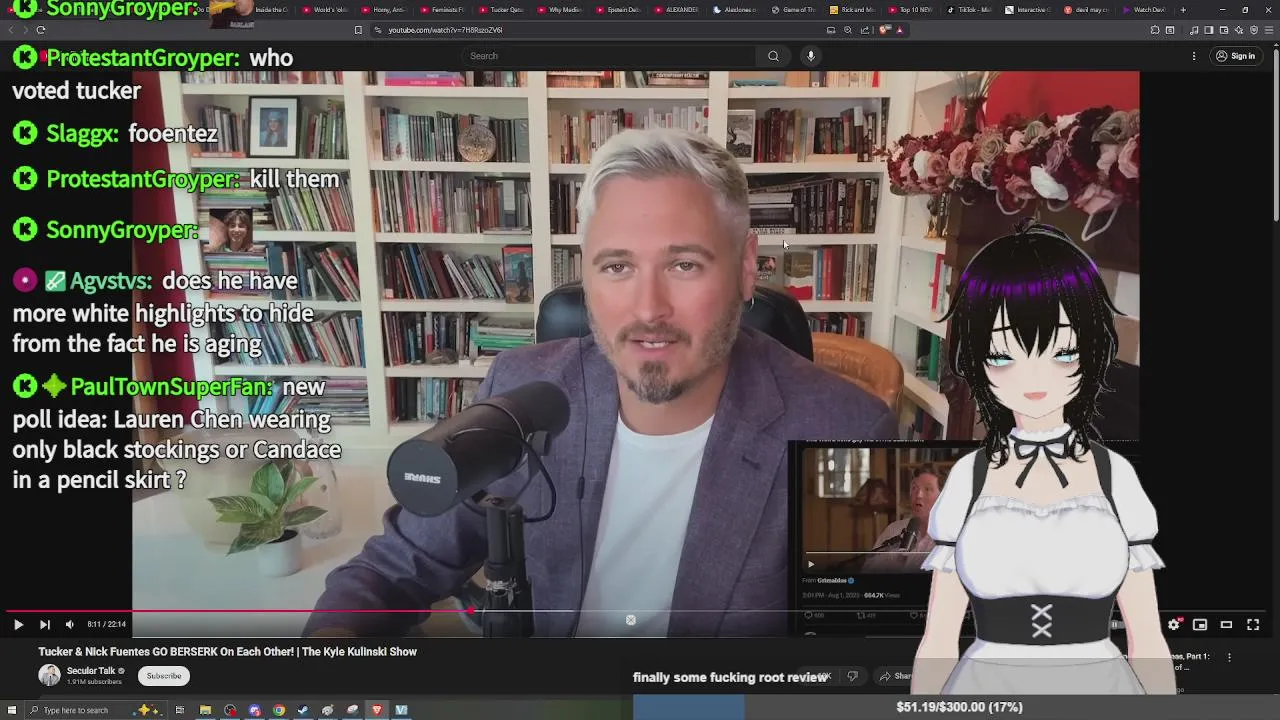Open the Secular Talk channel avatar
This screenshot has width=1280, height=720.
[x=49, y=675]
